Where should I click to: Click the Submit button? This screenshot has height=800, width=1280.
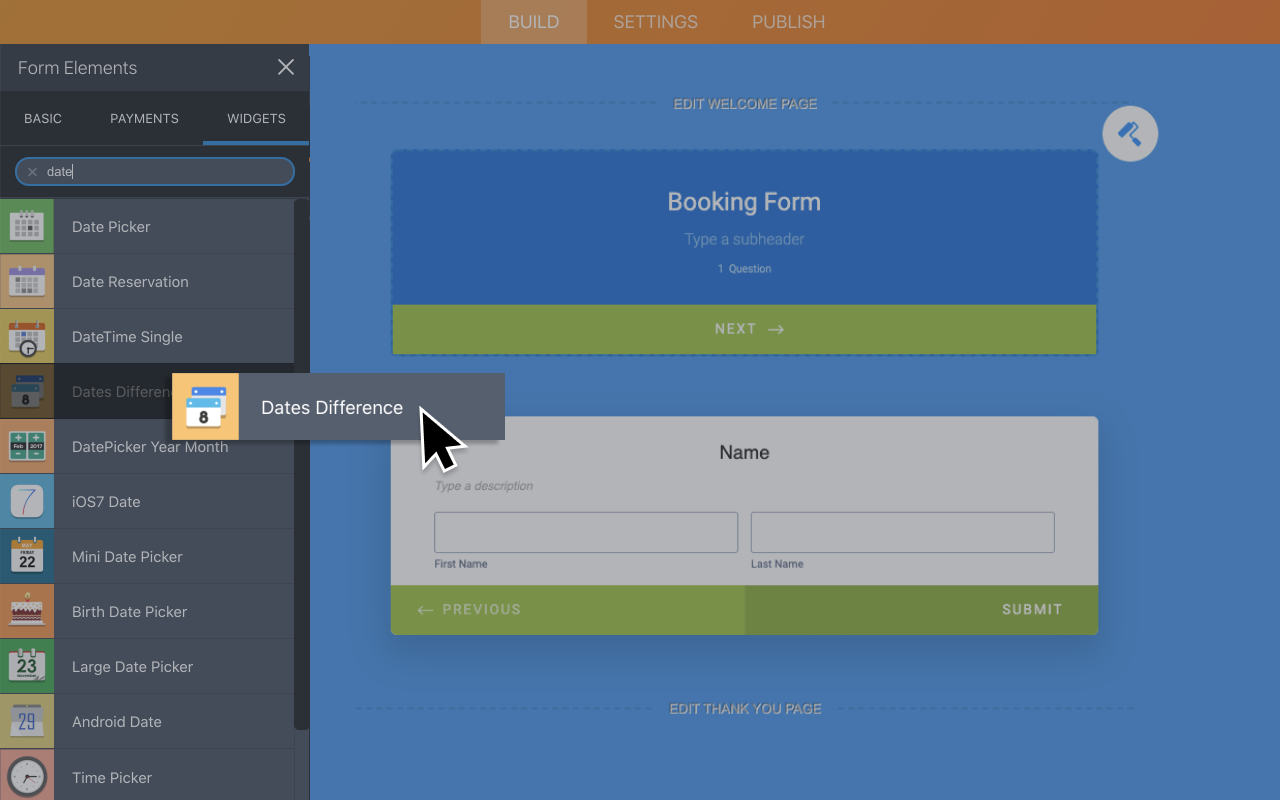pyautogui.click(x=1031, y=609)
